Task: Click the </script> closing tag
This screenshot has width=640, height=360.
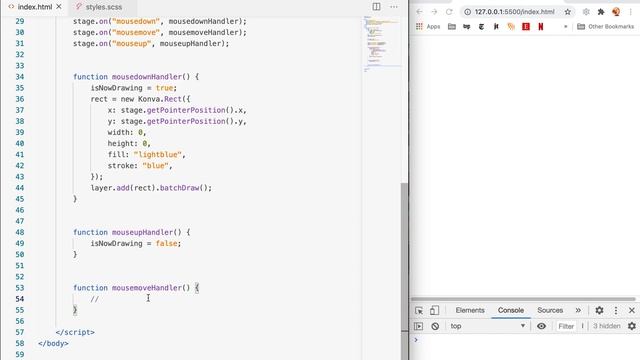Action: pyautogui.click(x=75, y=332)
